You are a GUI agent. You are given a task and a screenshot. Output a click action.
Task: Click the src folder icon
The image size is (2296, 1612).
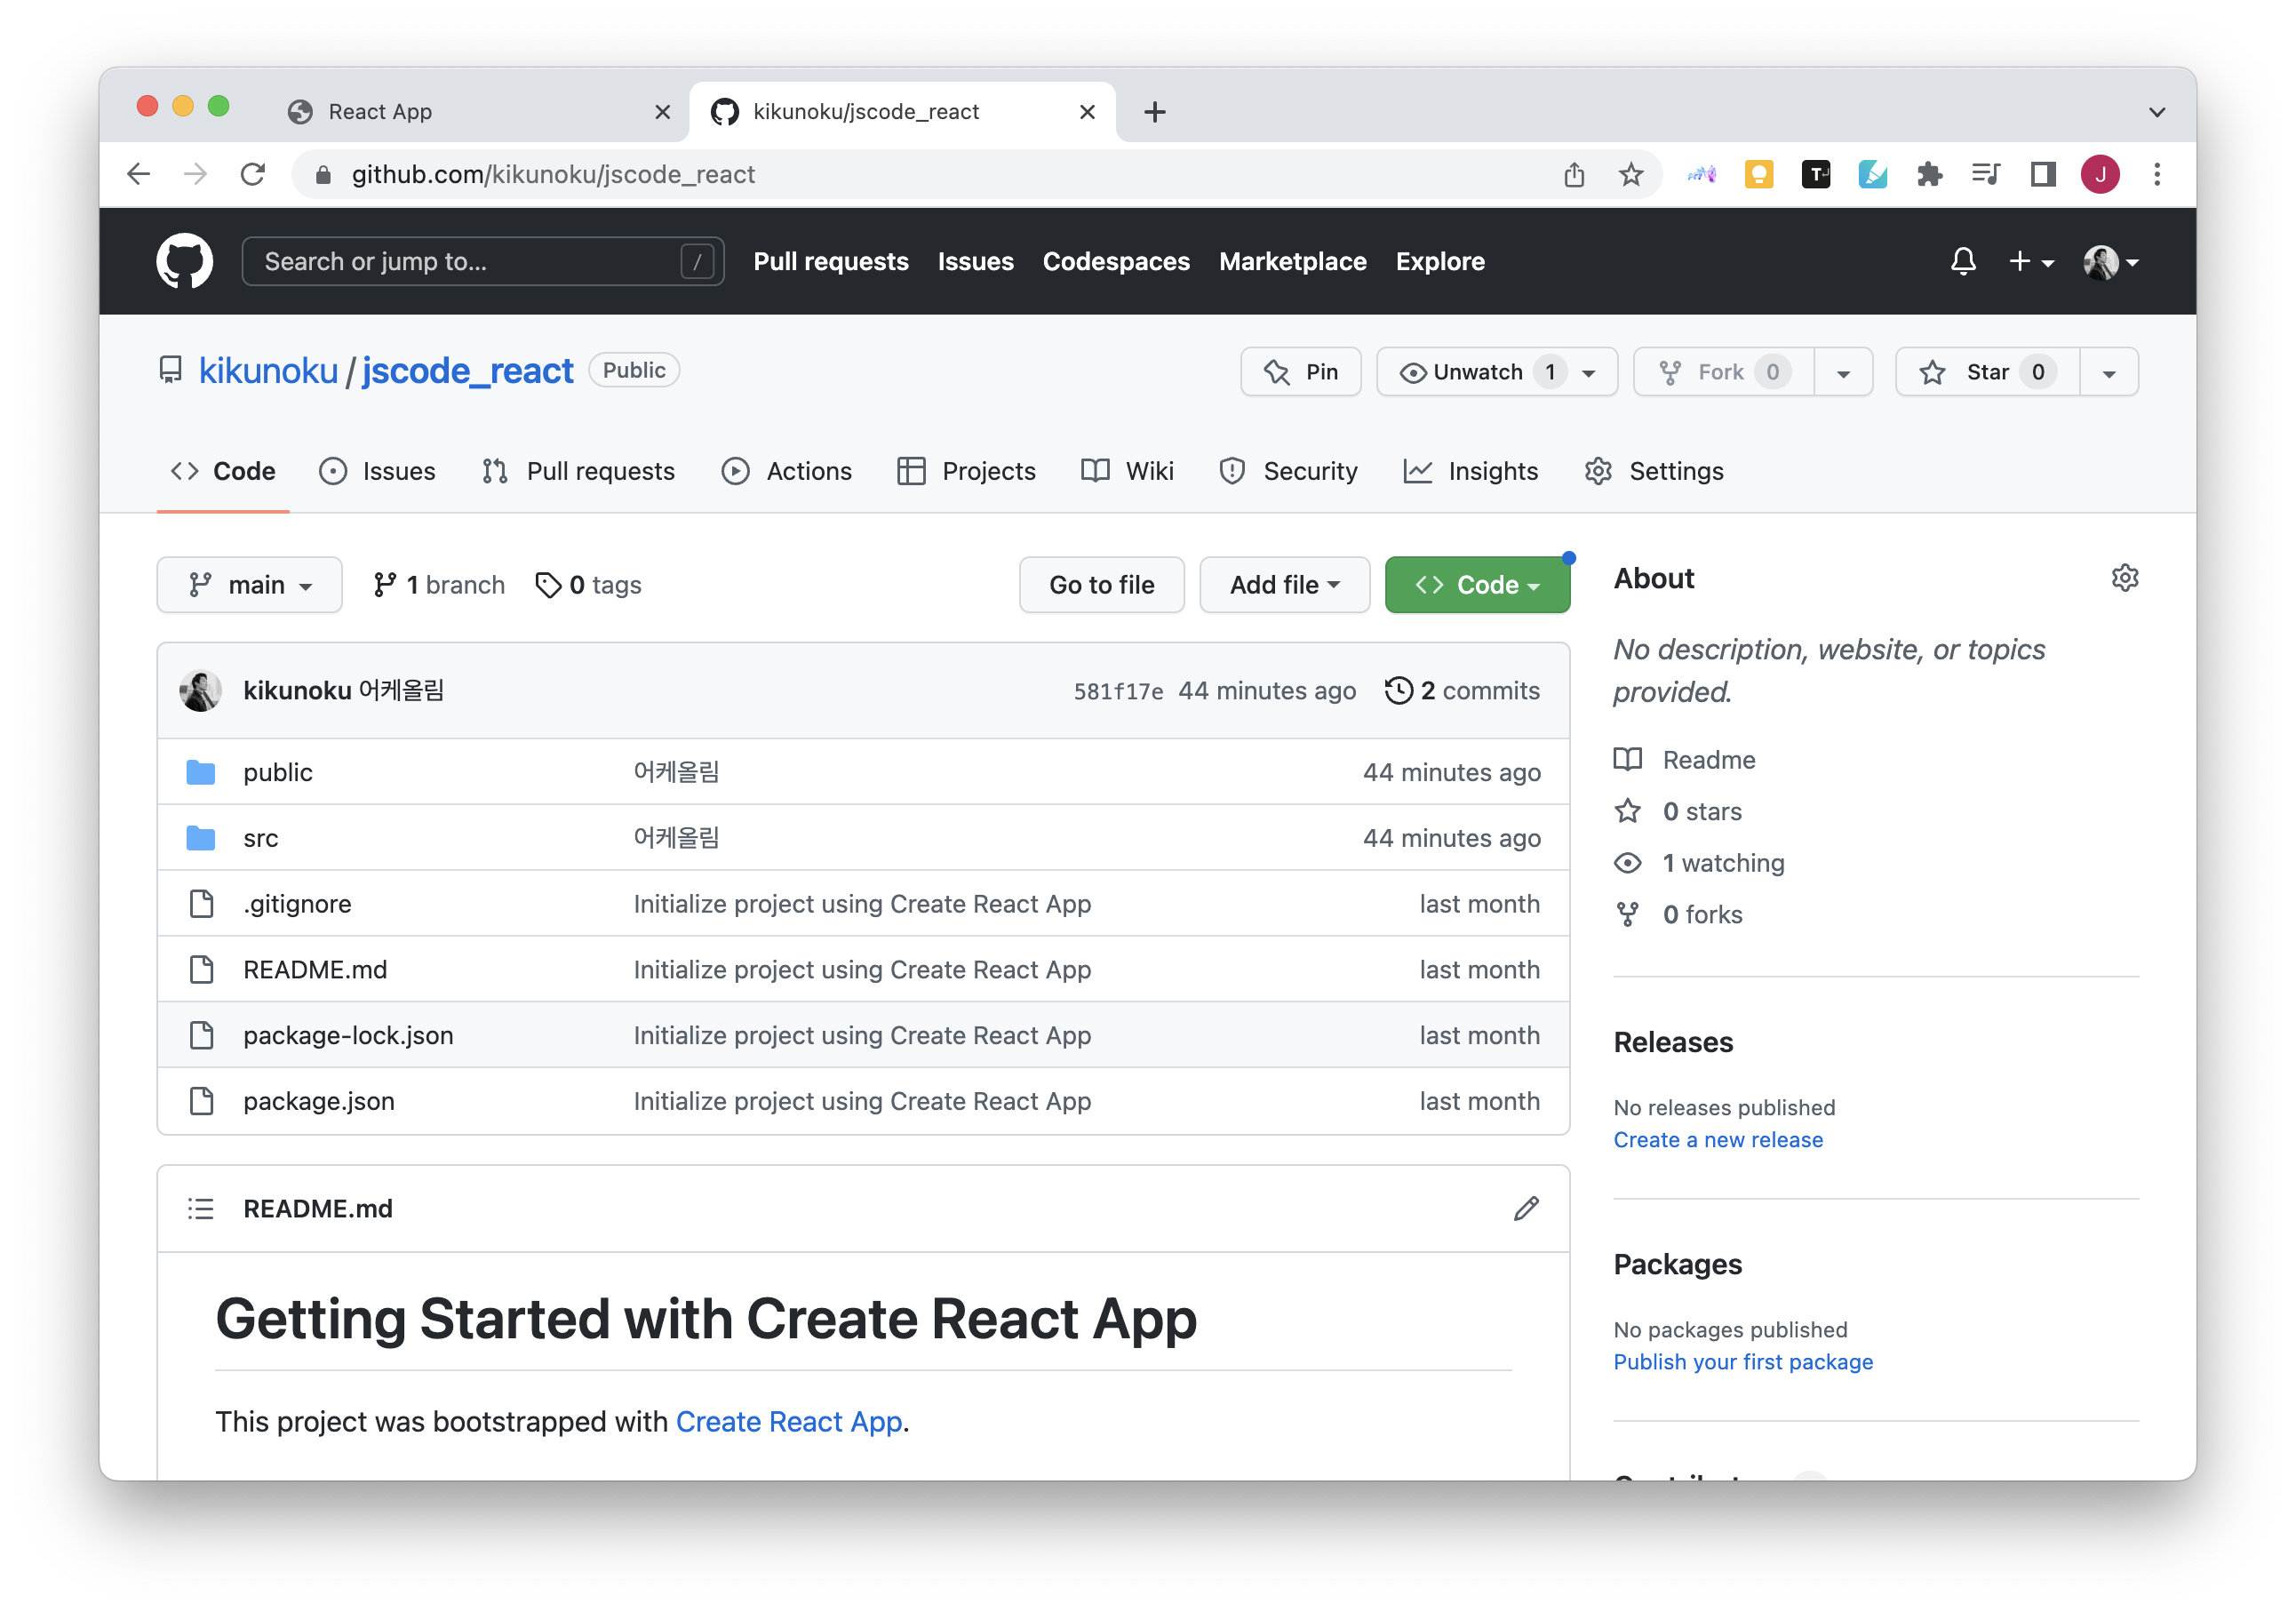pos(201,838)
